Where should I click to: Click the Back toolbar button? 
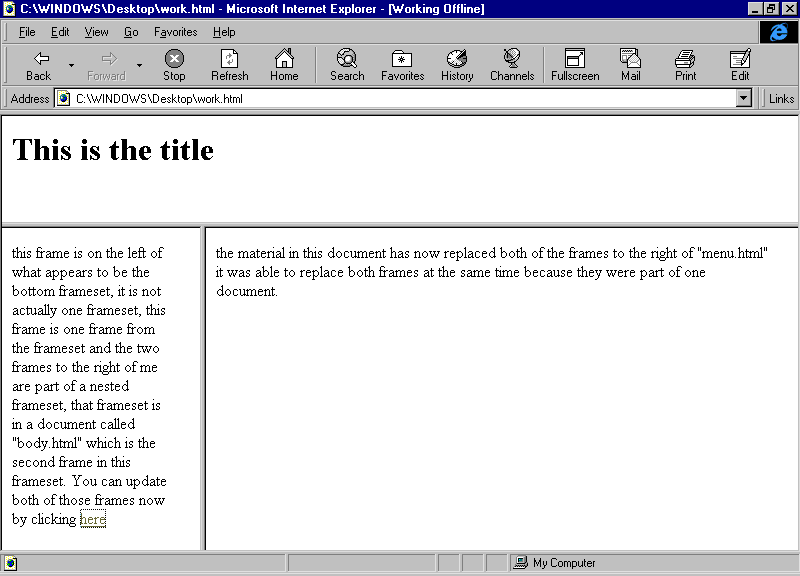39,65
